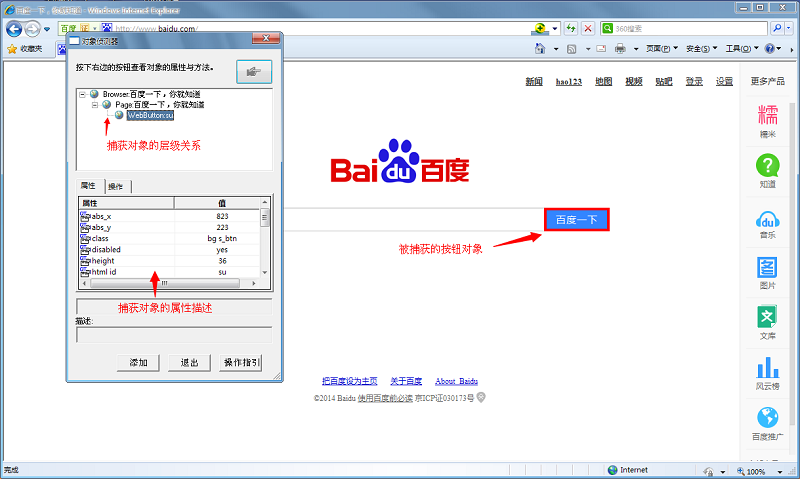Open the 新闻 link

pos(534,82)
